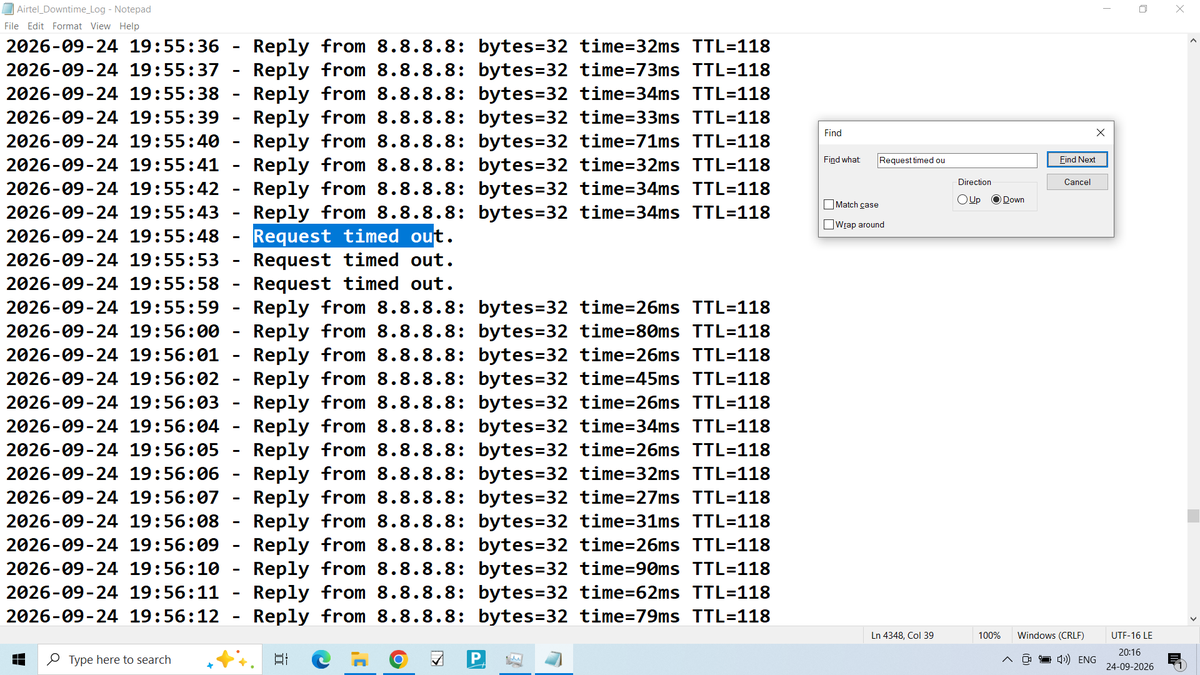
Task: Open the monitor-graph app on the taskbar
Action: [514, 660]
